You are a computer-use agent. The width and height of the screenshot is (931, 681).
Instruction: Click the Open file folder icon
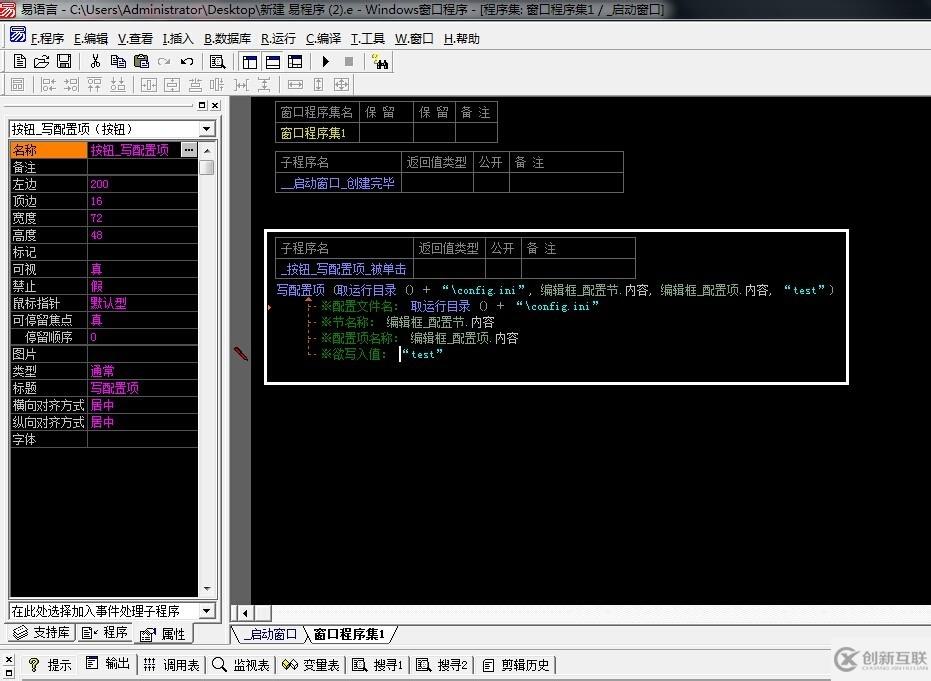point(42,61)
